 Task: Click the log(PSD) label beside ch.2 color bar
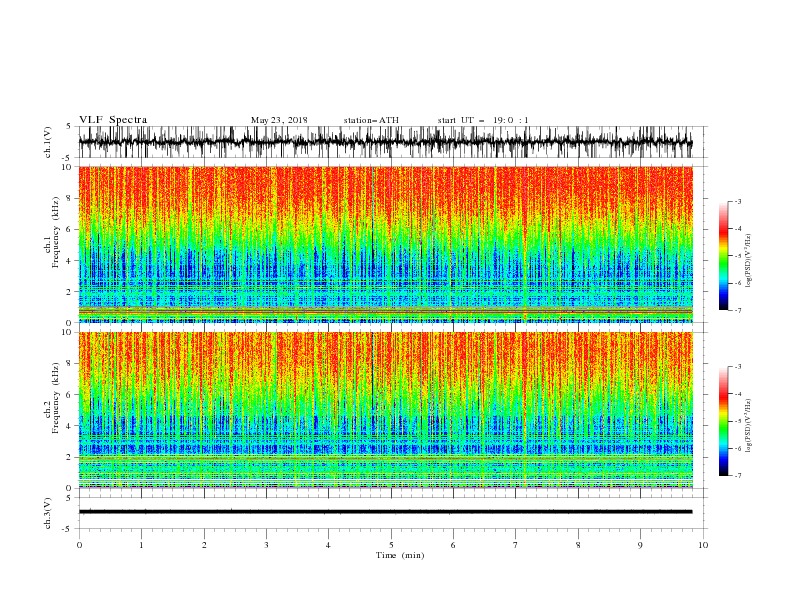coord(749,426)
